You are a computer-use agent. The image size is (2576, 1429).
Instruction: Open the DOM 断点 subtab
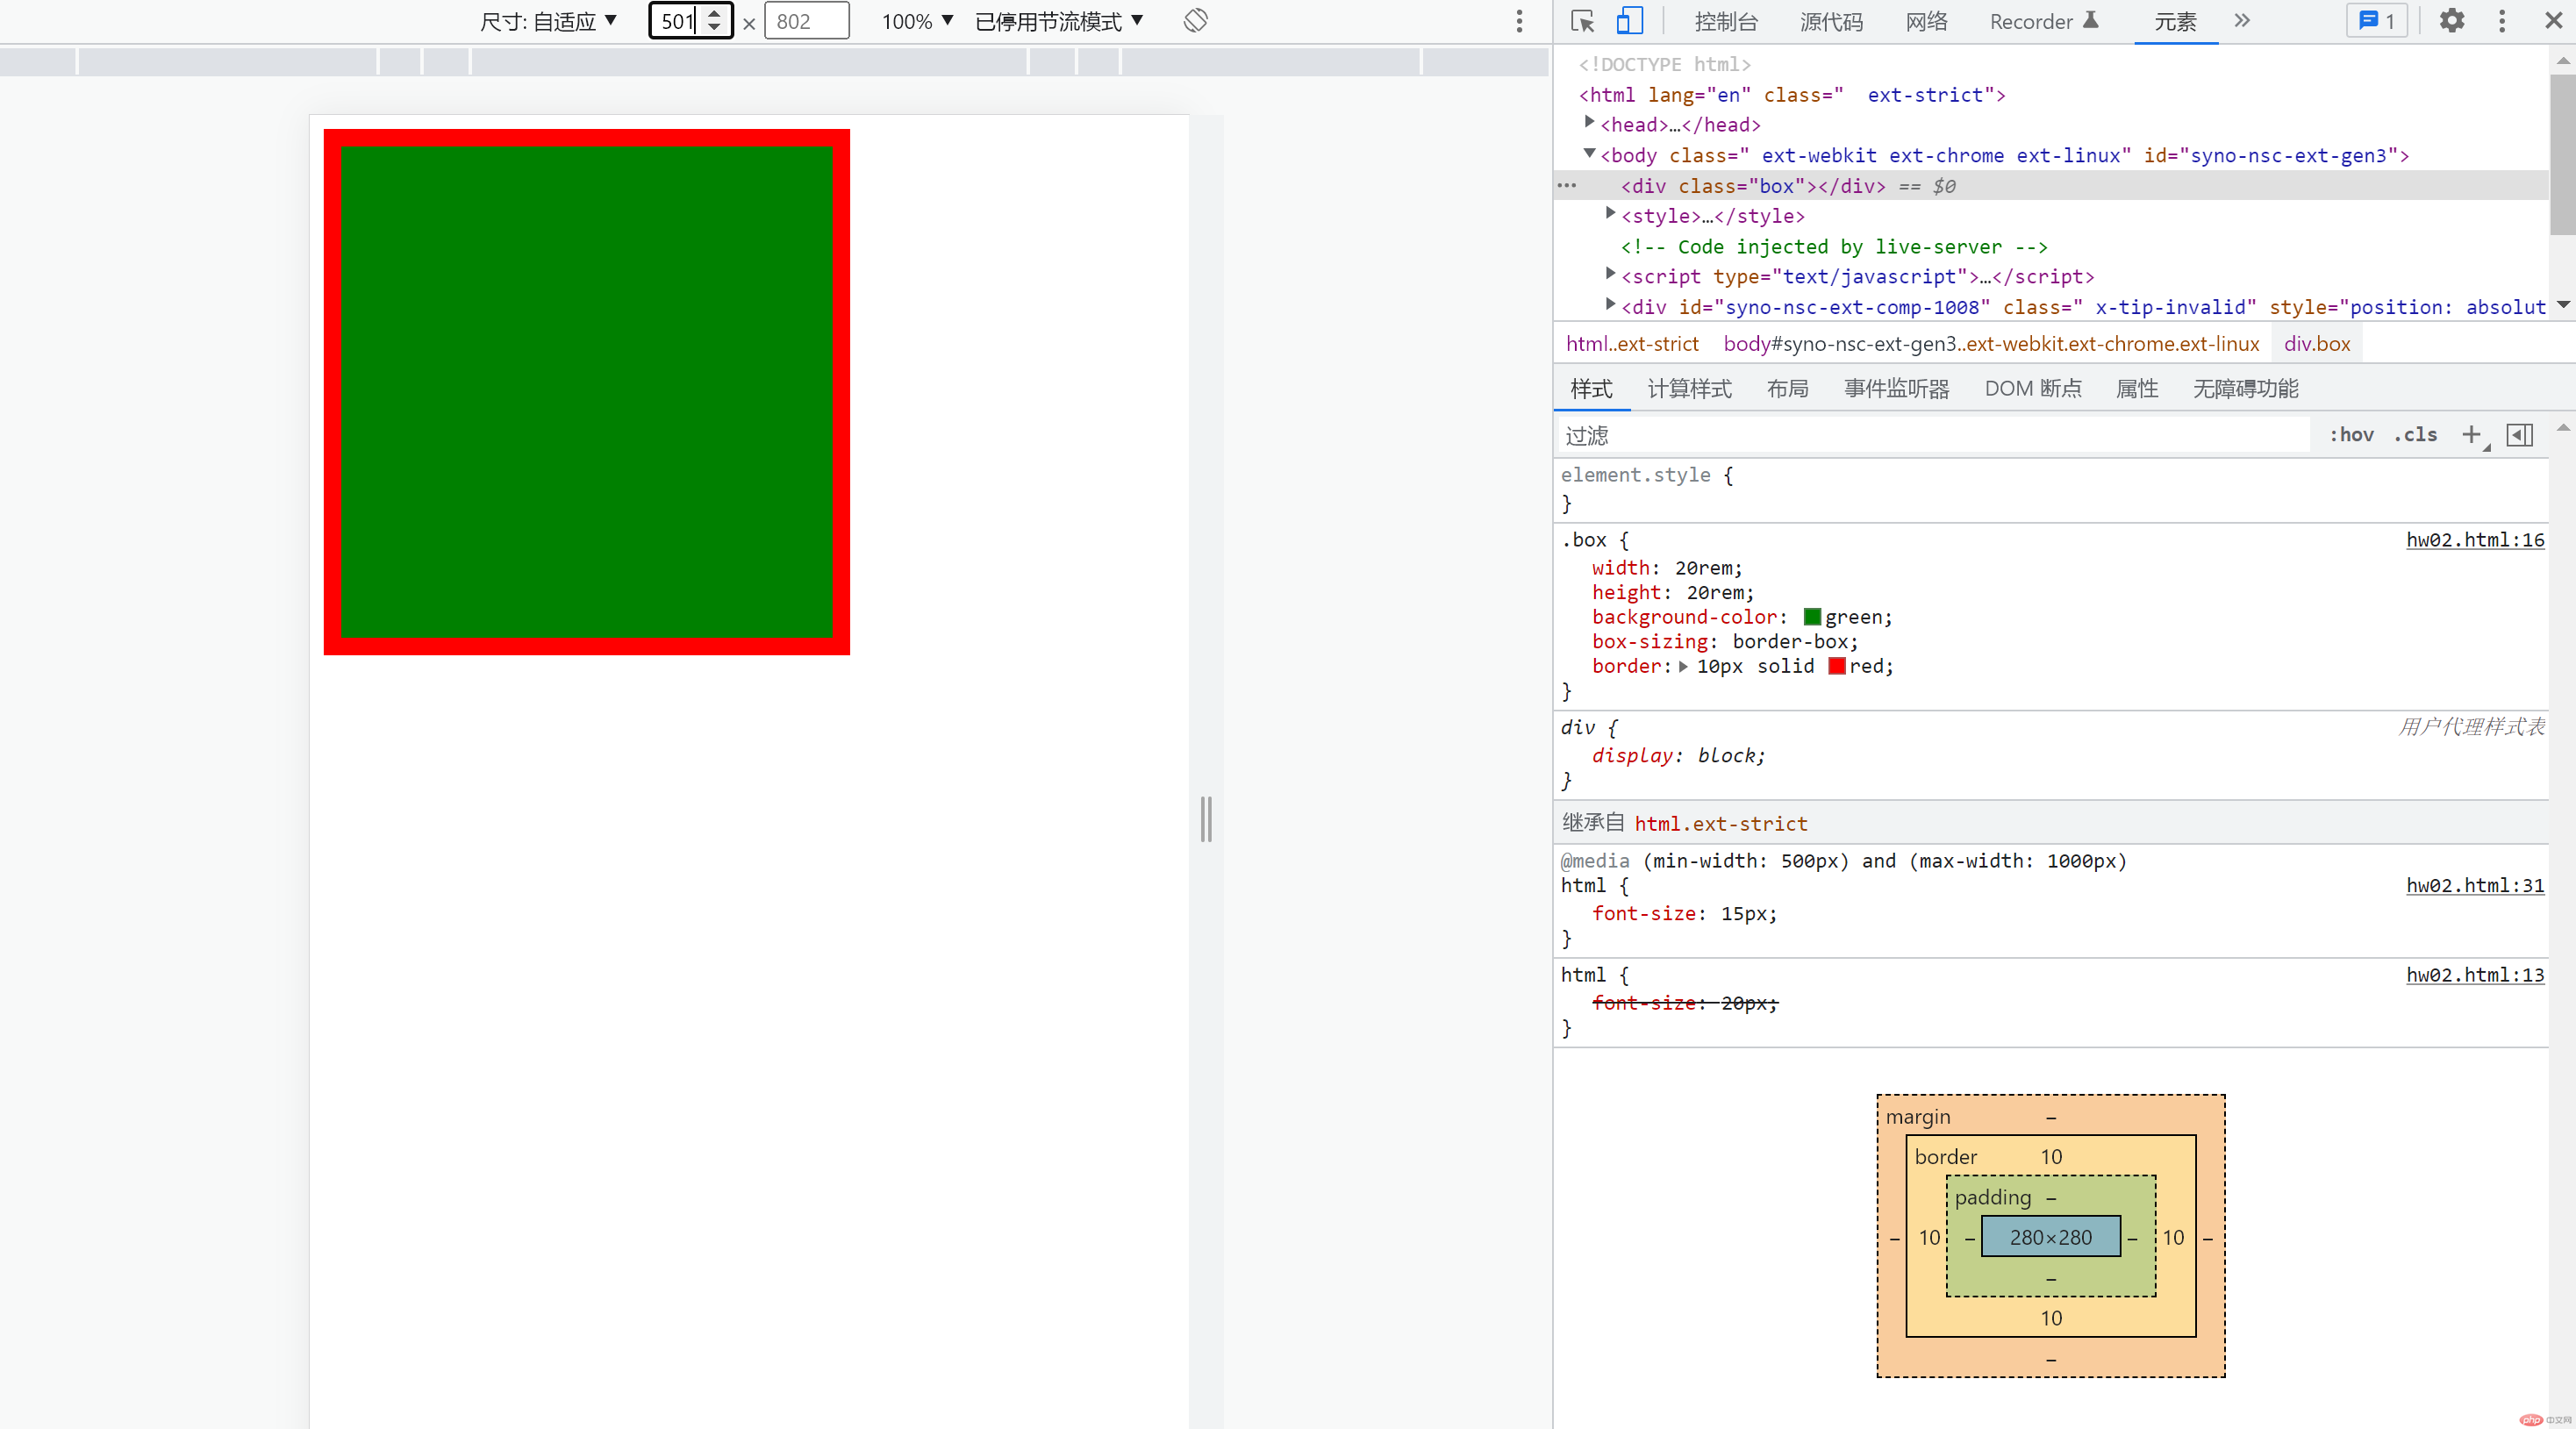[2033, 389]
